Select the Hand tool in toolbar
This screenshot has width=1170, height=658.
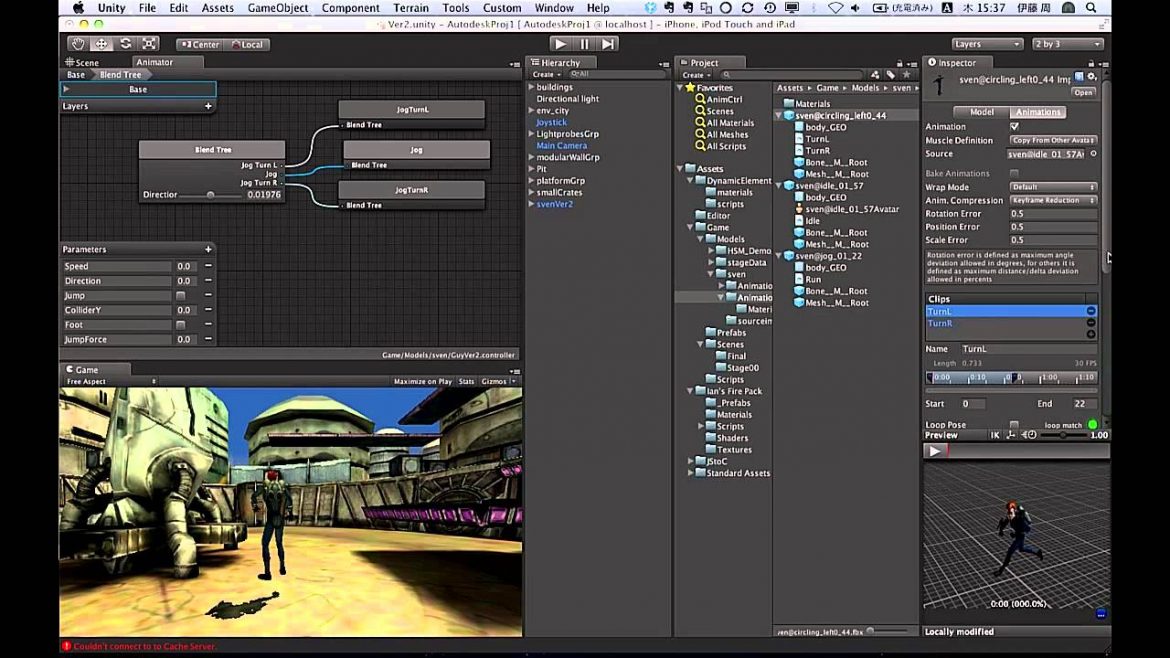78,44
